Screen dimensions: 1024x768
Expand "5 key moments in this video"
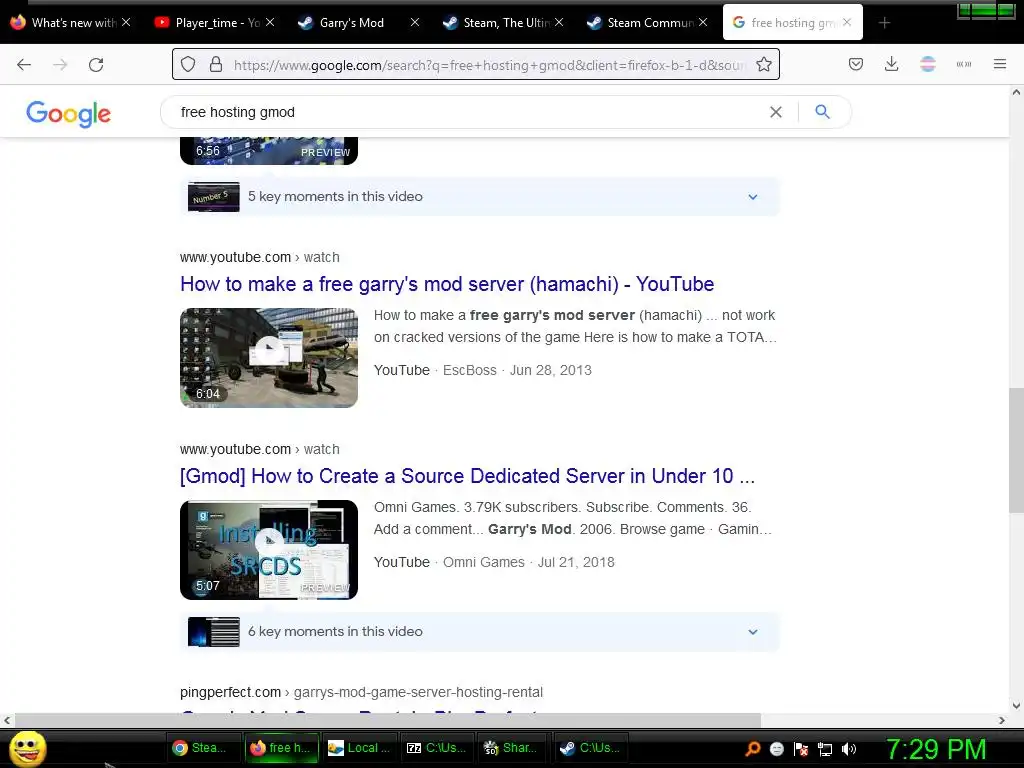pyautogui.click(x=479, y=197)
